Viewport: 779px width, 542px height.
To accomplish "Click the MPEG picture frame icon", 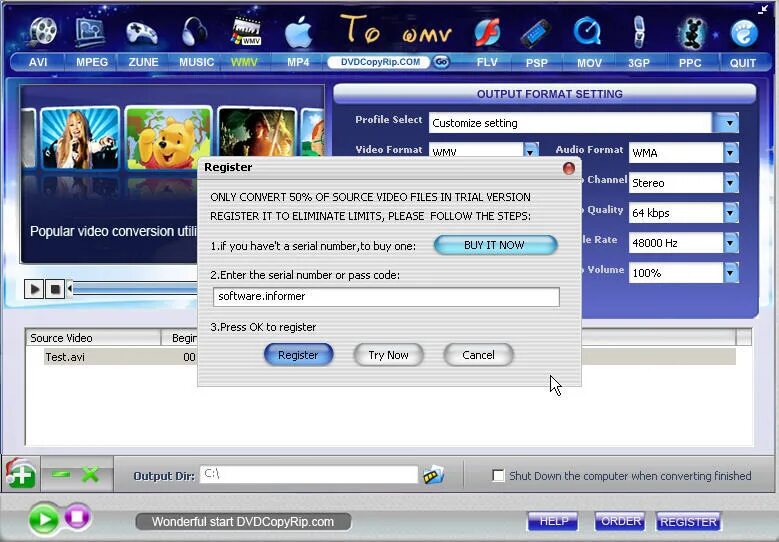I will tap(90, 31).
